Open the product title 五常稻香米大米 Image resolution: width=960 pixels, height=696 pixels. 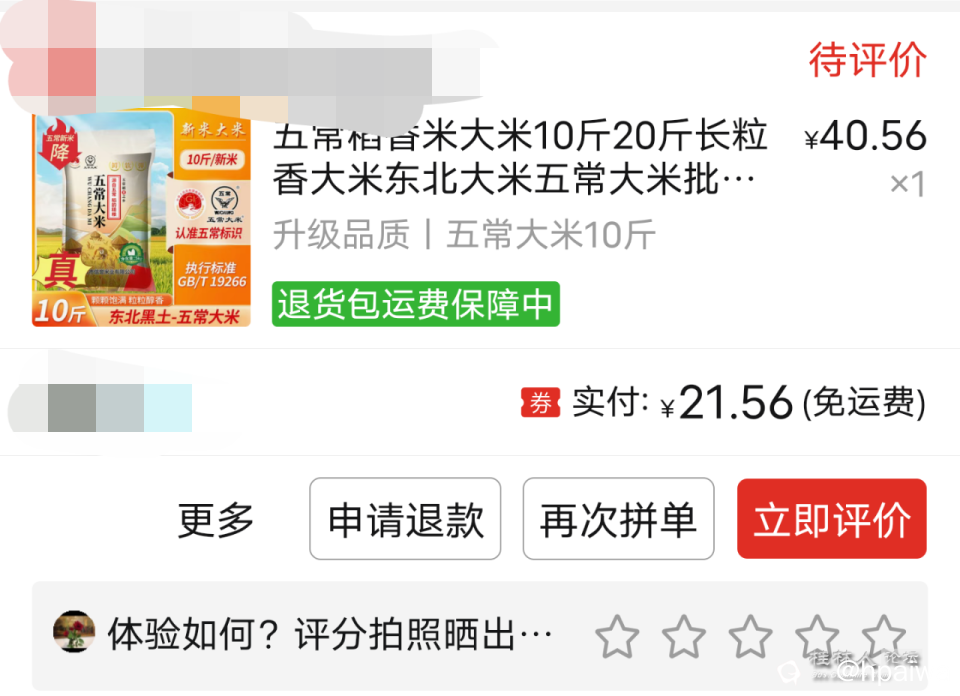519,157
